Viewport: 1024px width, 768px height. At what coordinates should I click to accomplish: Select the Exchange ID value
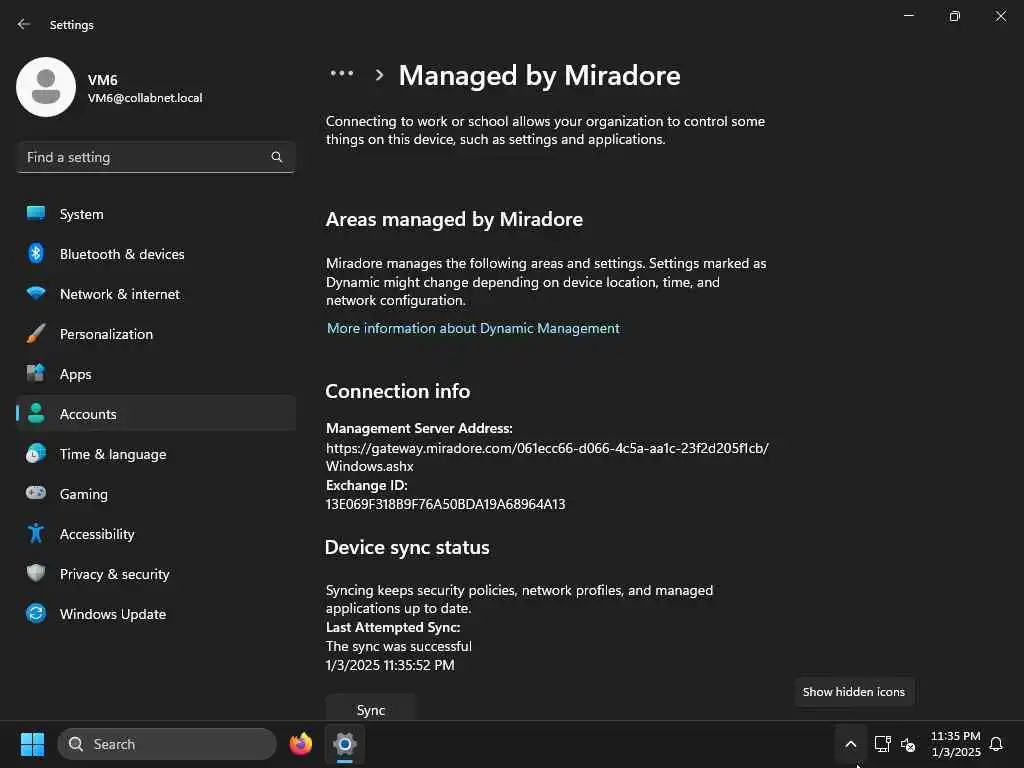[445, 504]
